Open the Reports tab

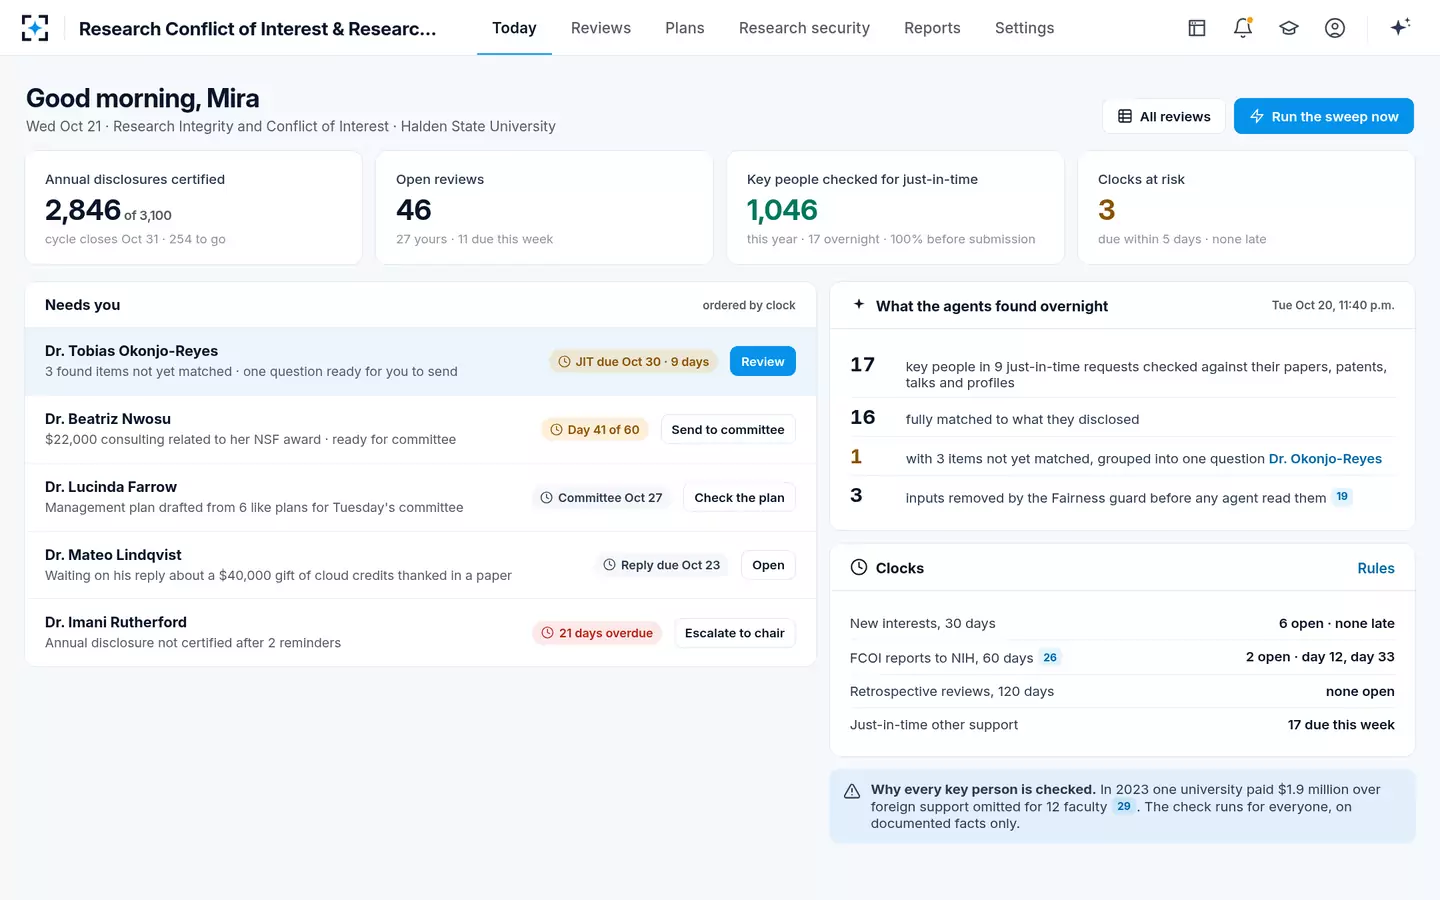932,28
